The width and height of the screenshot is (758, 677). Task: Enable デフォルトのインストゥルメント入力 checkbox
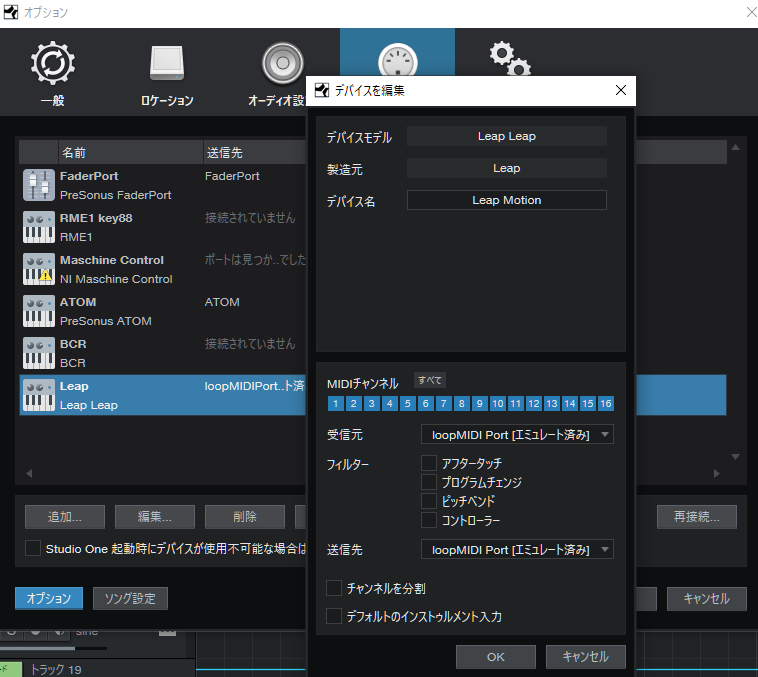click(334, 616)
